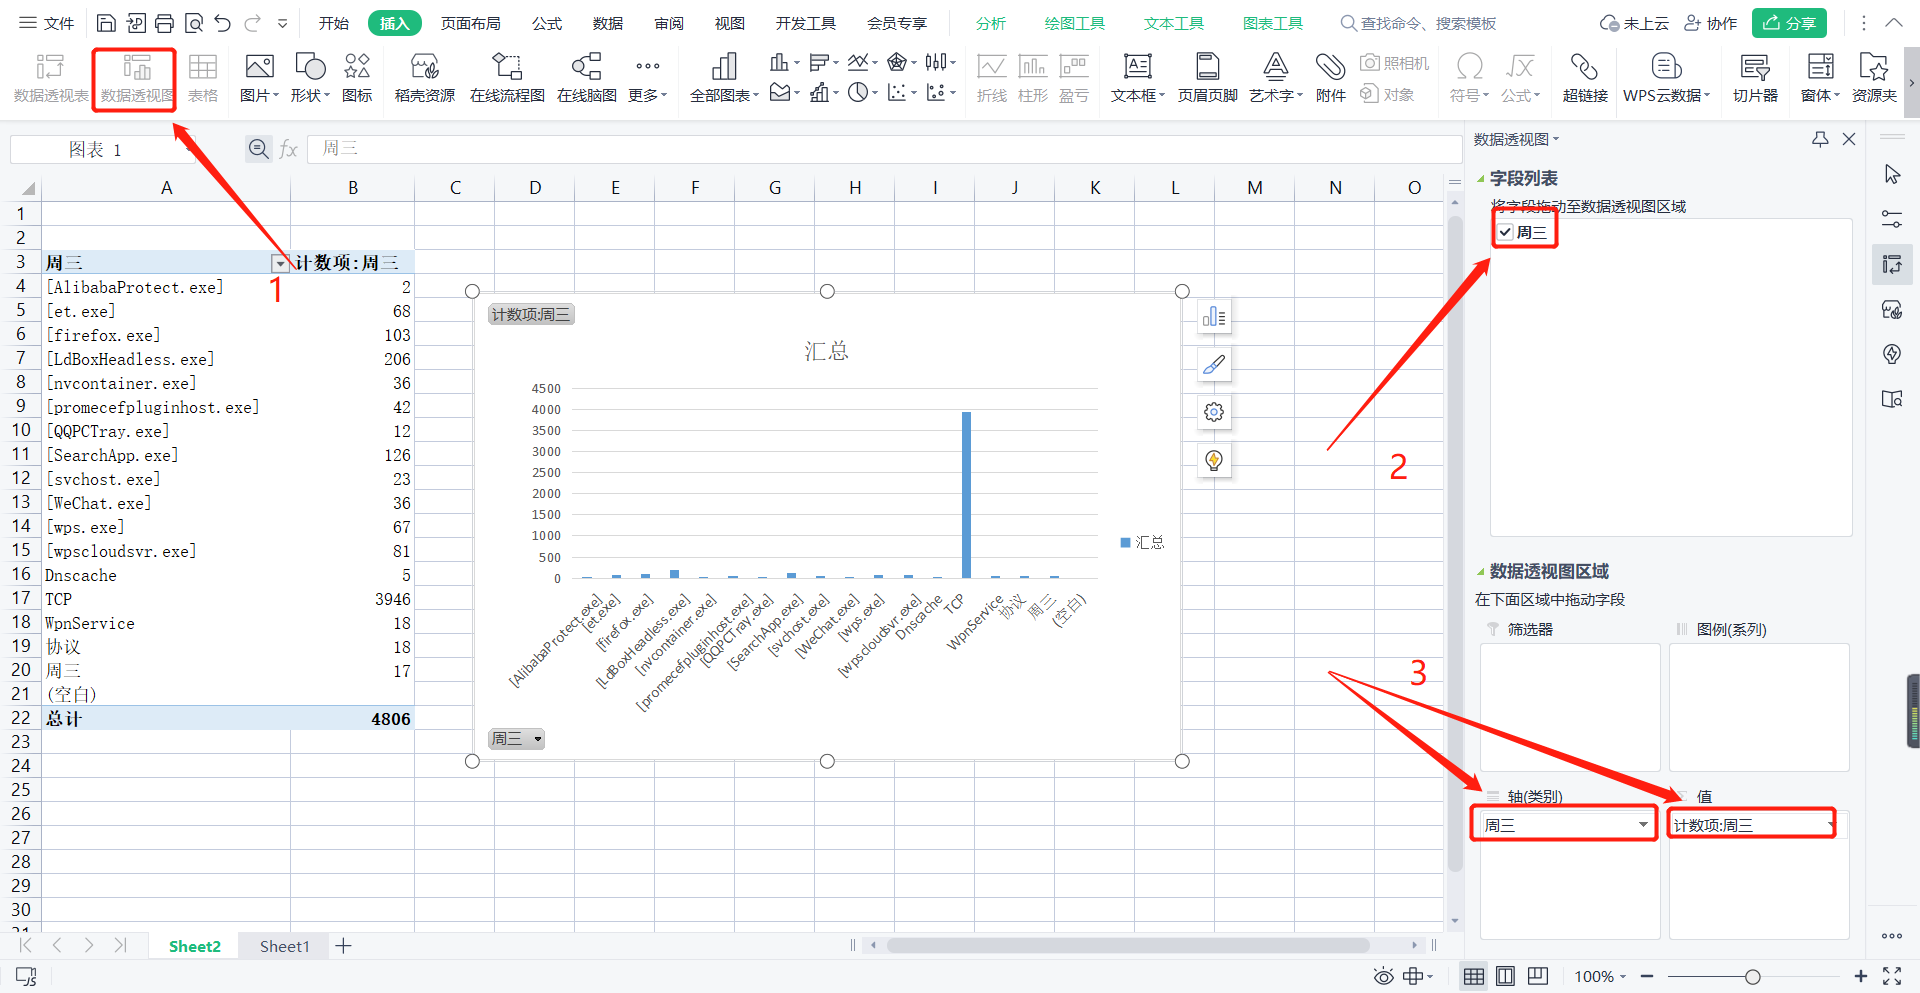Click 未上云 cloud status button
The width and height of the screenshot is (1920, 993).
click(1634, 23)
